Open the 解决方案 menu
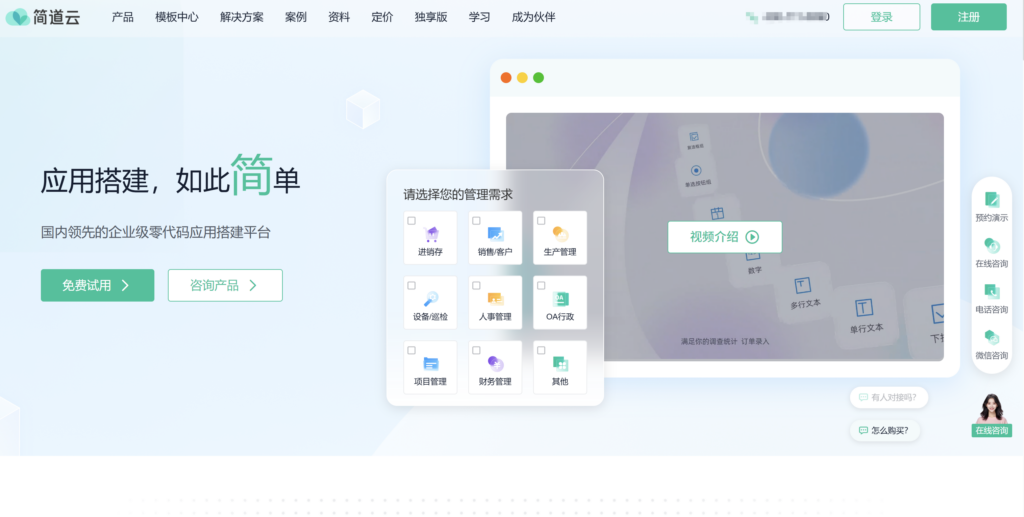Viewport: 1024px width, 517px height. pos(242,17)
